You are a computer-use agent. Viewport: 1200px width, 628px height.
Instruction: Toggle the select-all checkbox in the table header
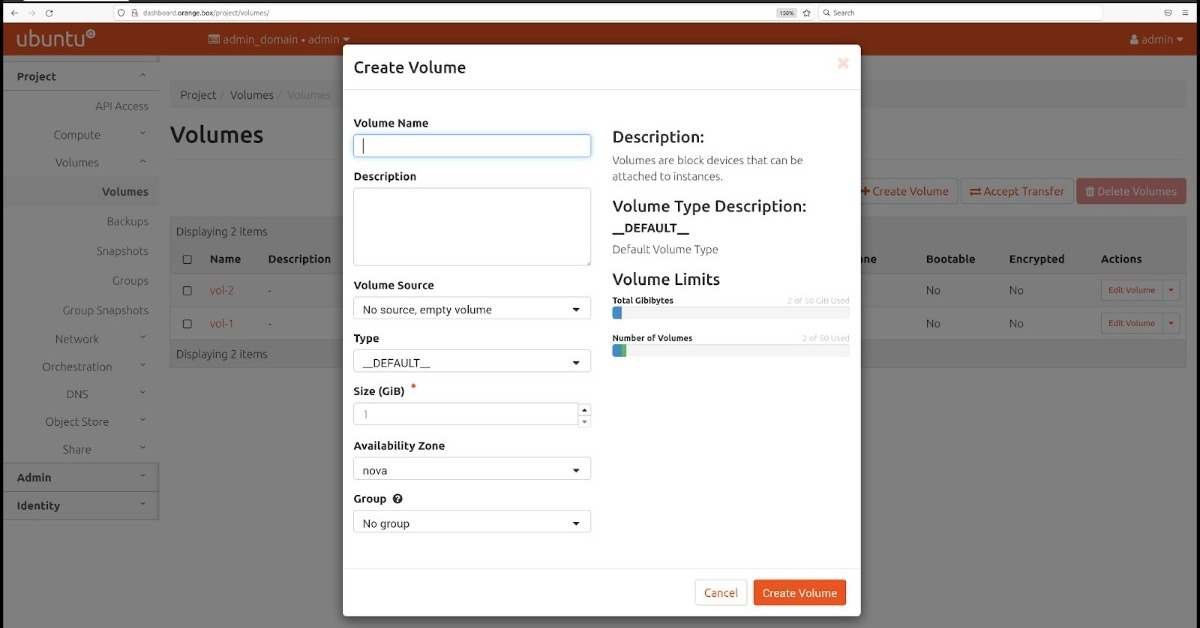click(x=186, y=258)
